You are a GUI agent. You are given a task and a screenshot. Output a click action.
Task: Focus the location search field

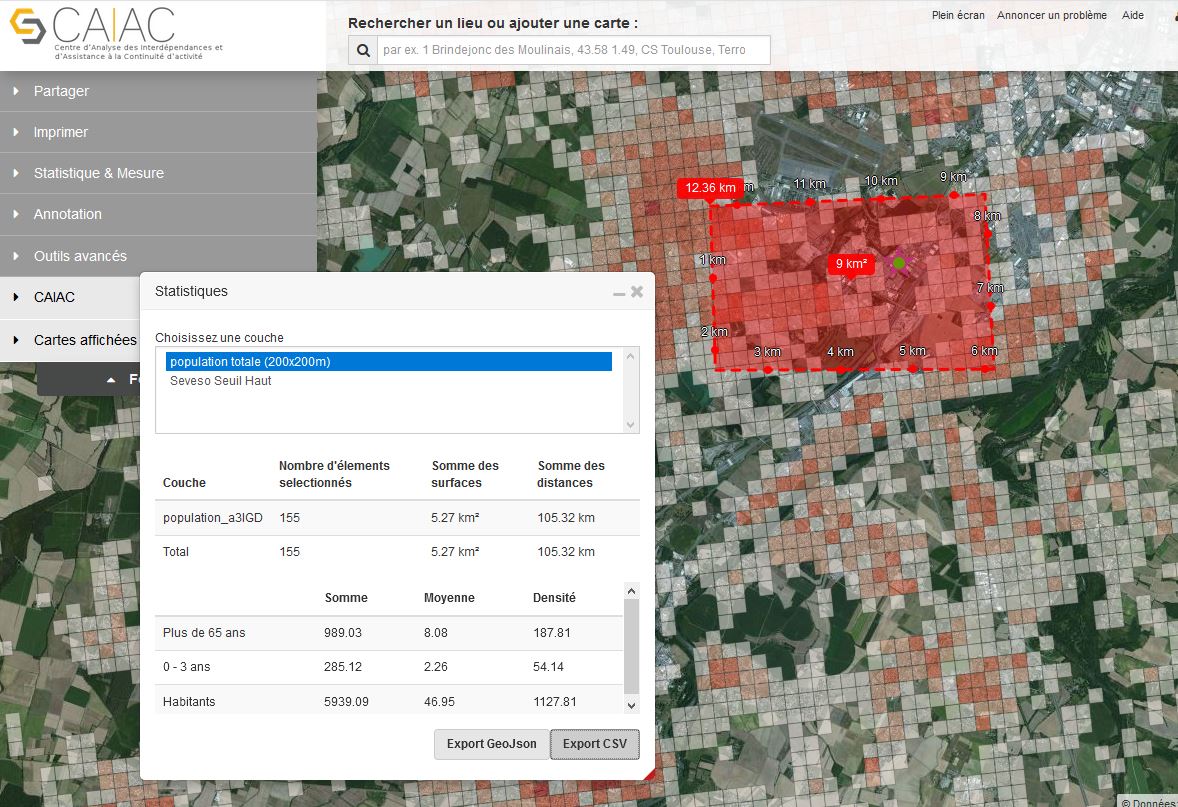point(573,50)
